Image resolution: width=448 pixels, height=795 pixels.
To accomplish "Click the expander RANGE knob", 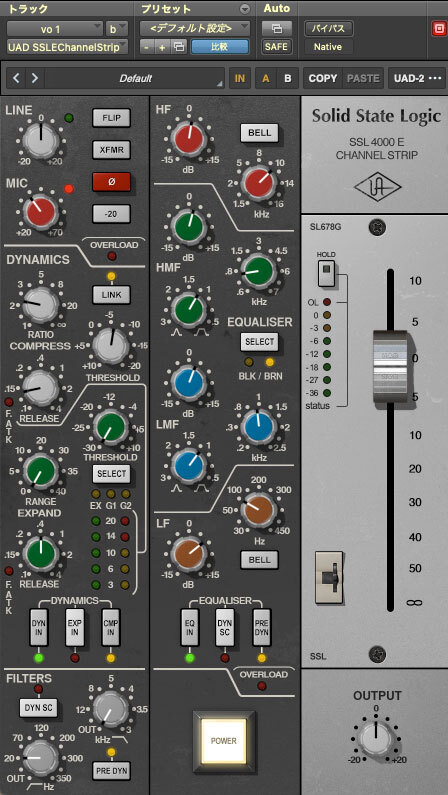I will (42, 472).
